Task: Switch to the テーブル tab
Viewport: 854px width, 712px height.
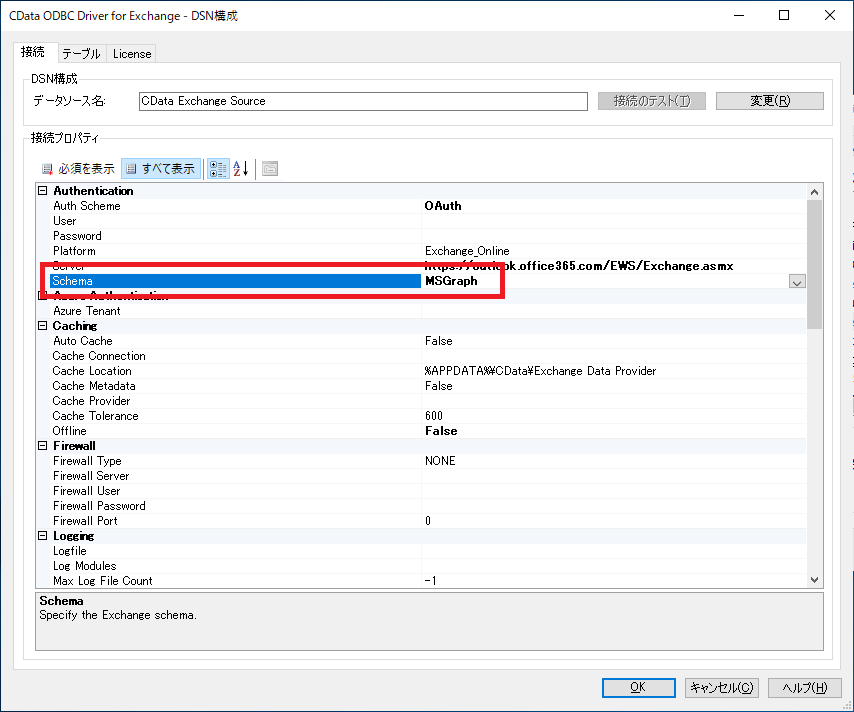Action: pos(82,54)
